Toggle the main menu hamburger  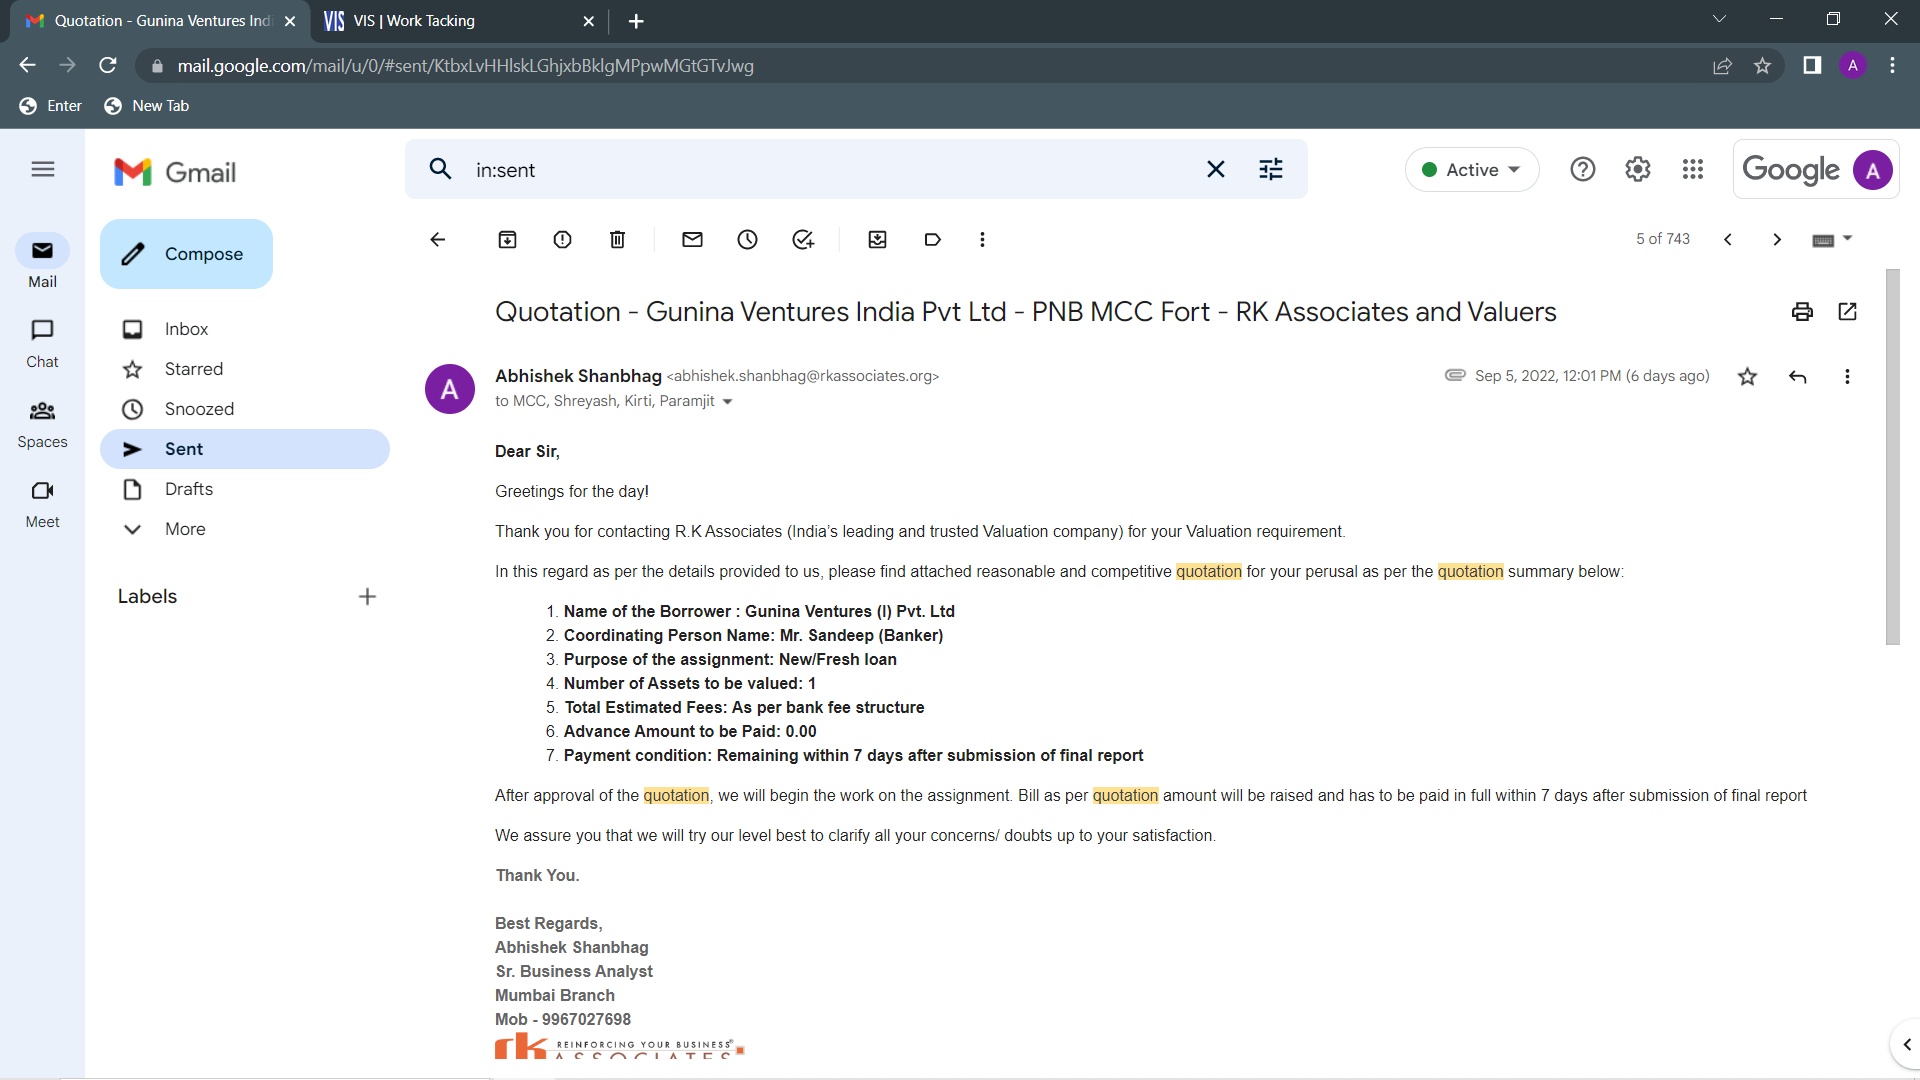point(42,170)
